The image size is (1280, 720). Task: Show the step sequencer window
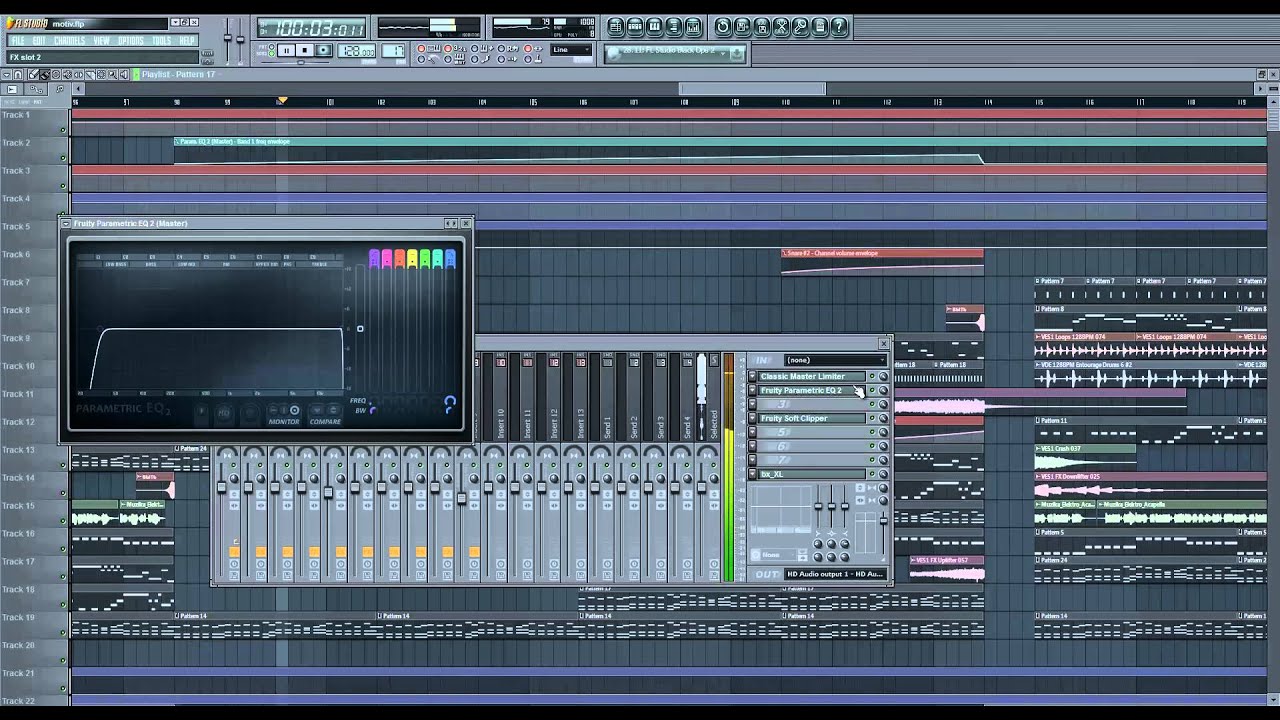[x=636, y=27]
